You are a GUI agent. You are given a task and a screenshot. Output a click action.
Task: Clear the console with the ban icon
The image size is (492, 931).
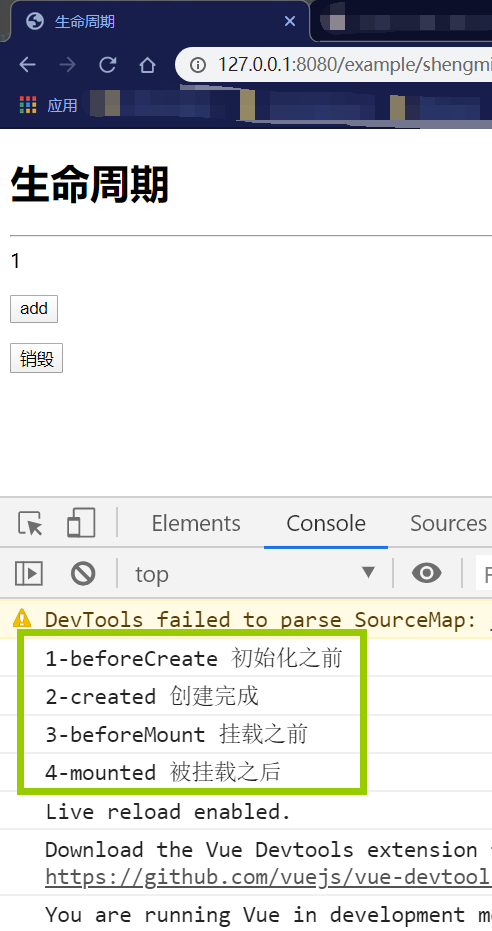pyautogui.click(x=83, y=574)
